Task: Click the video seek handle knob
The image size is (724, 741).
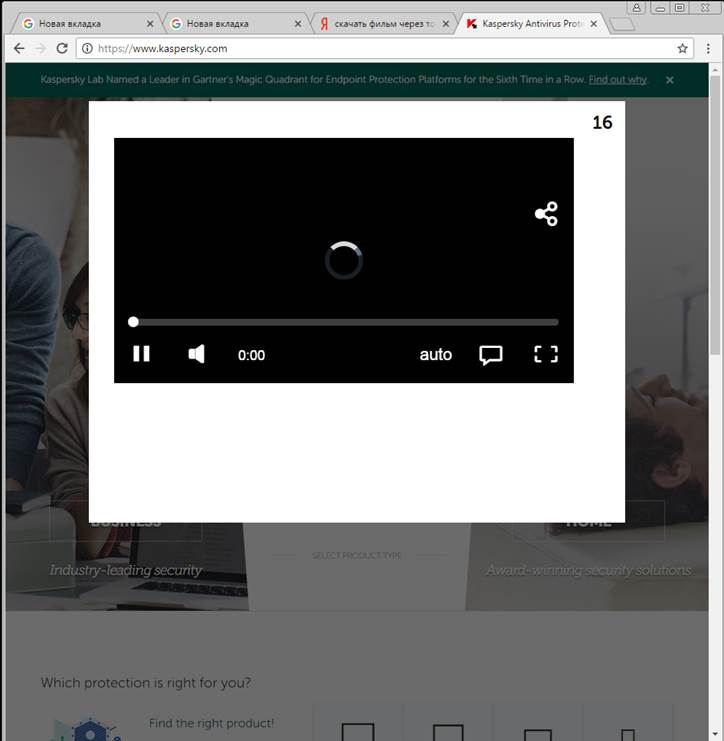Action: coord(133,322)
